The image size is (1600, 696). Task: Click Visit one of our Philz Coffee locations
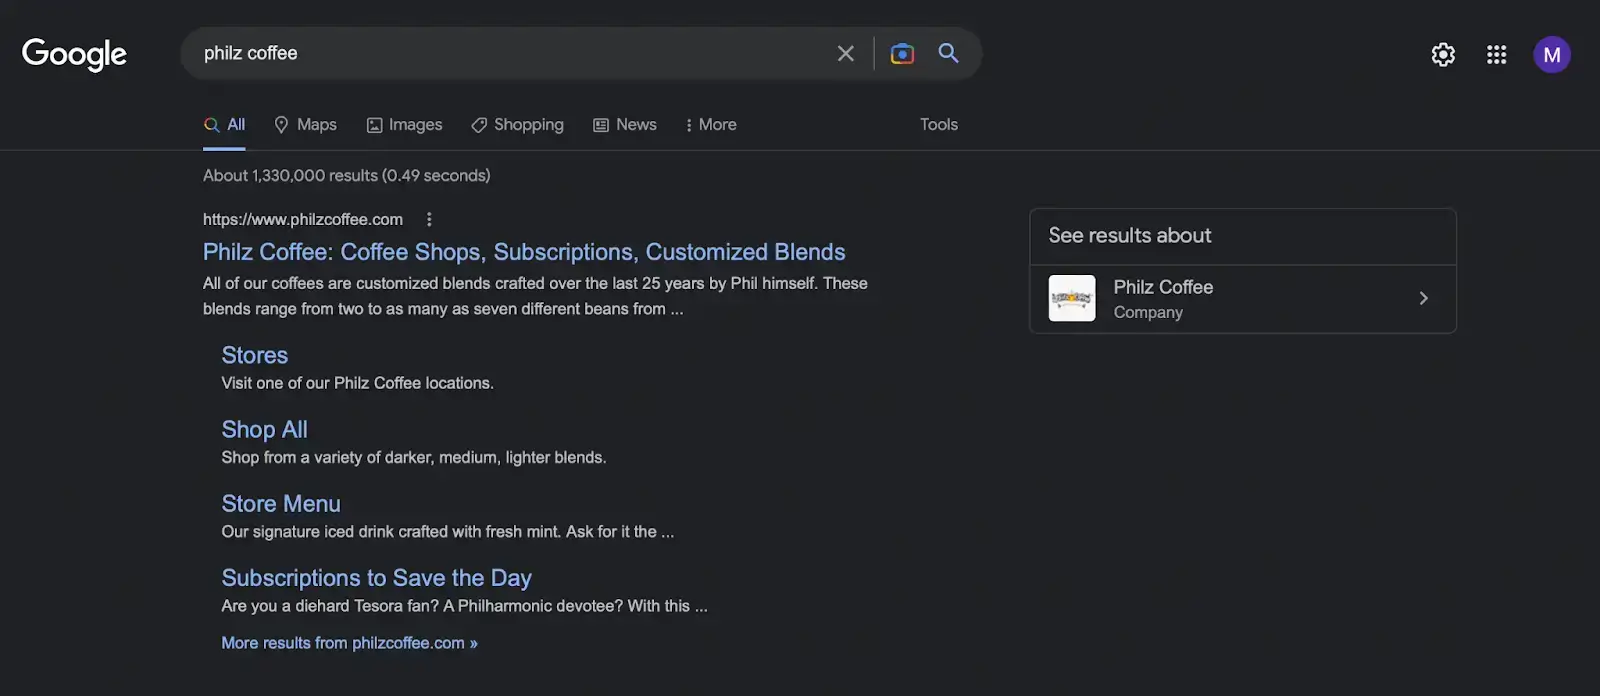pyautogui.click(x=357, y=383)
